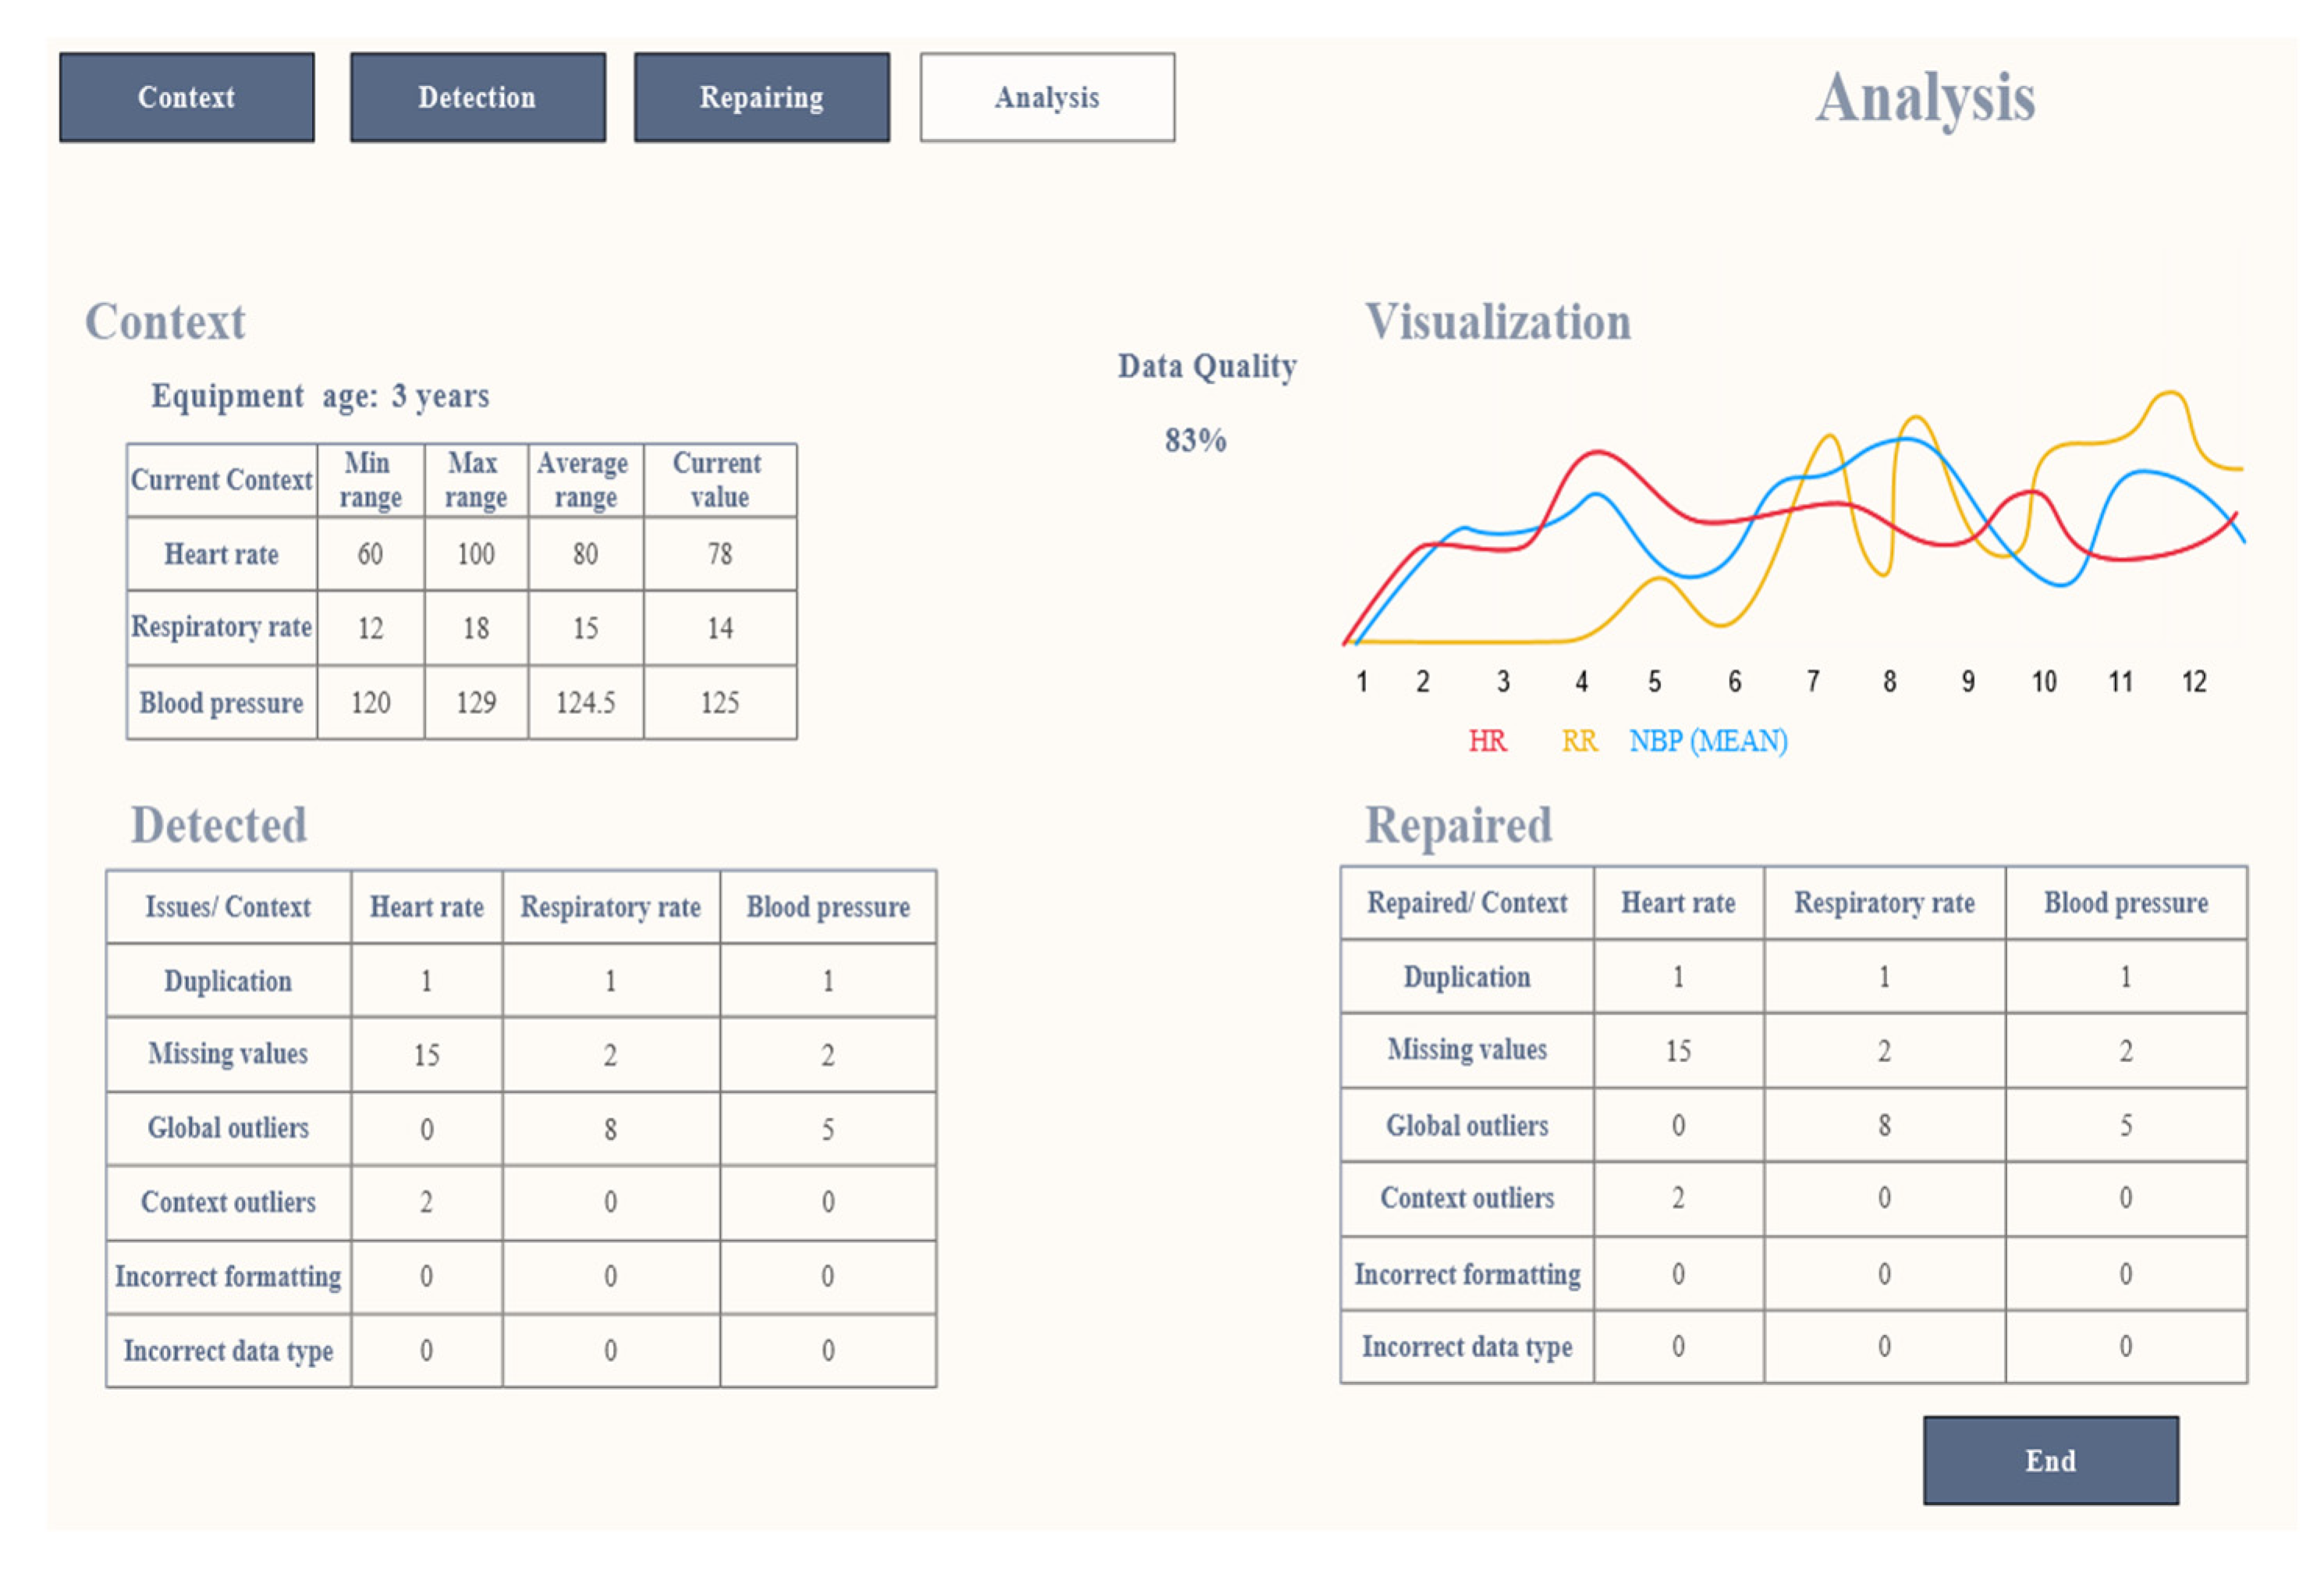The height and width of the screenshot is (1570, 2324).
Task: Click the HR legend label
Action: (1486, 741)
